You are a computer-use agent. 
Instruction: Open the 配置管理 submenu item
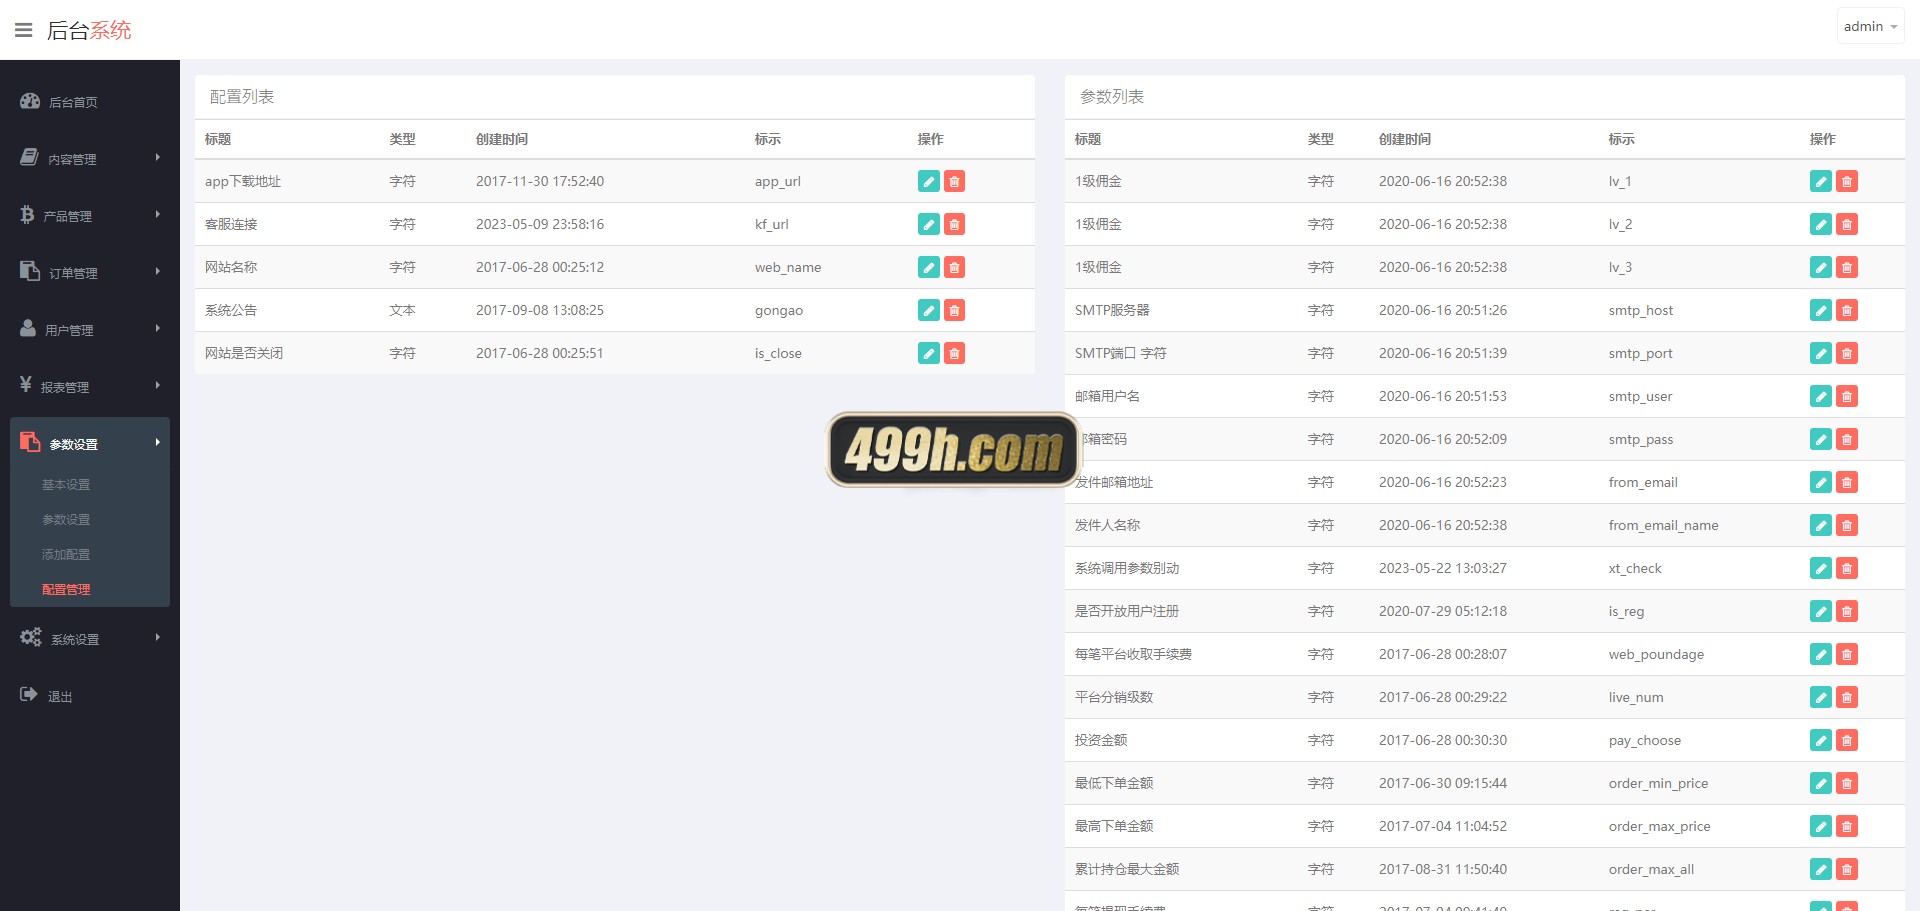(x=66, y=590)
